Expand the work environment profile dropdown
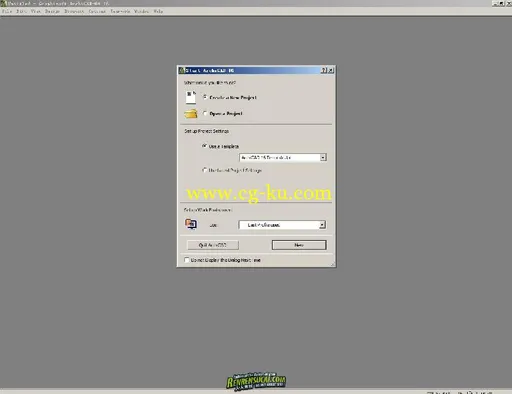 click(x=322, y=225)
